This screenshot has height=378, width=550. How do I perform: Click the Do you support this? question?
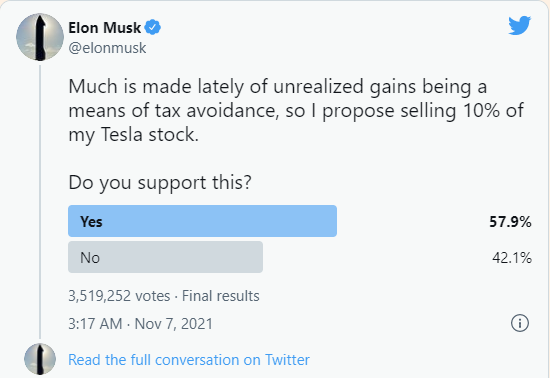pyautogui.click(x=160, y=183)
